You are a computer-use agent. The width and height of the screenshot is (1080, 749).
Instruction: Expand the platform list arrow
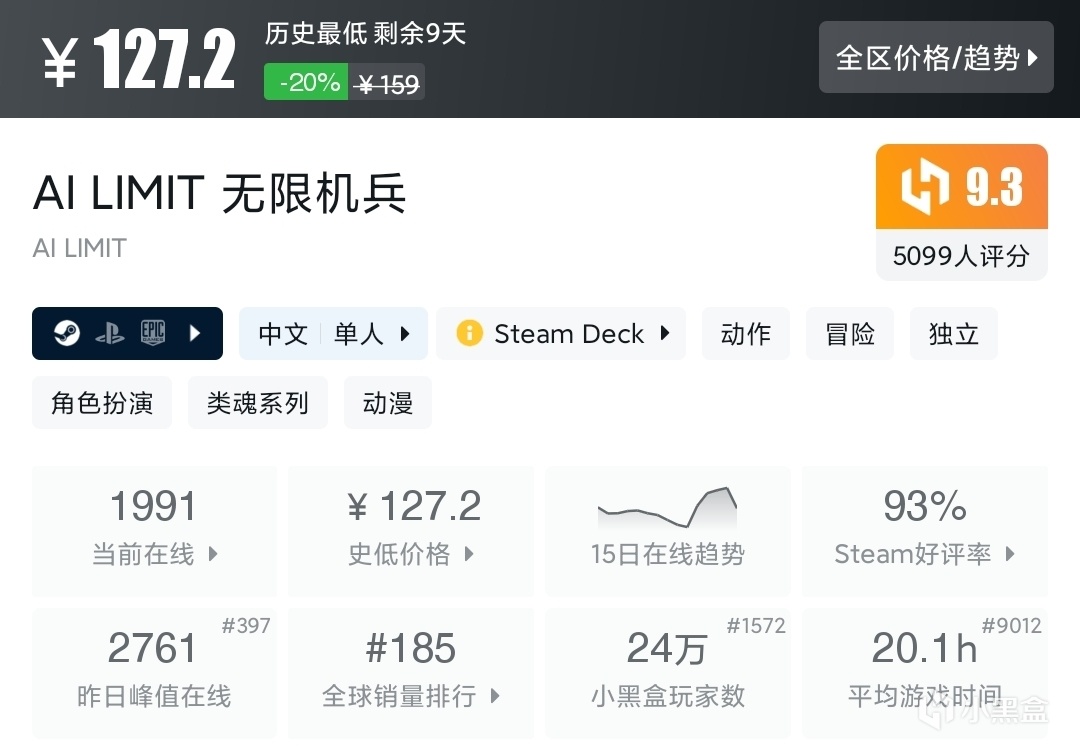(196, 333)
